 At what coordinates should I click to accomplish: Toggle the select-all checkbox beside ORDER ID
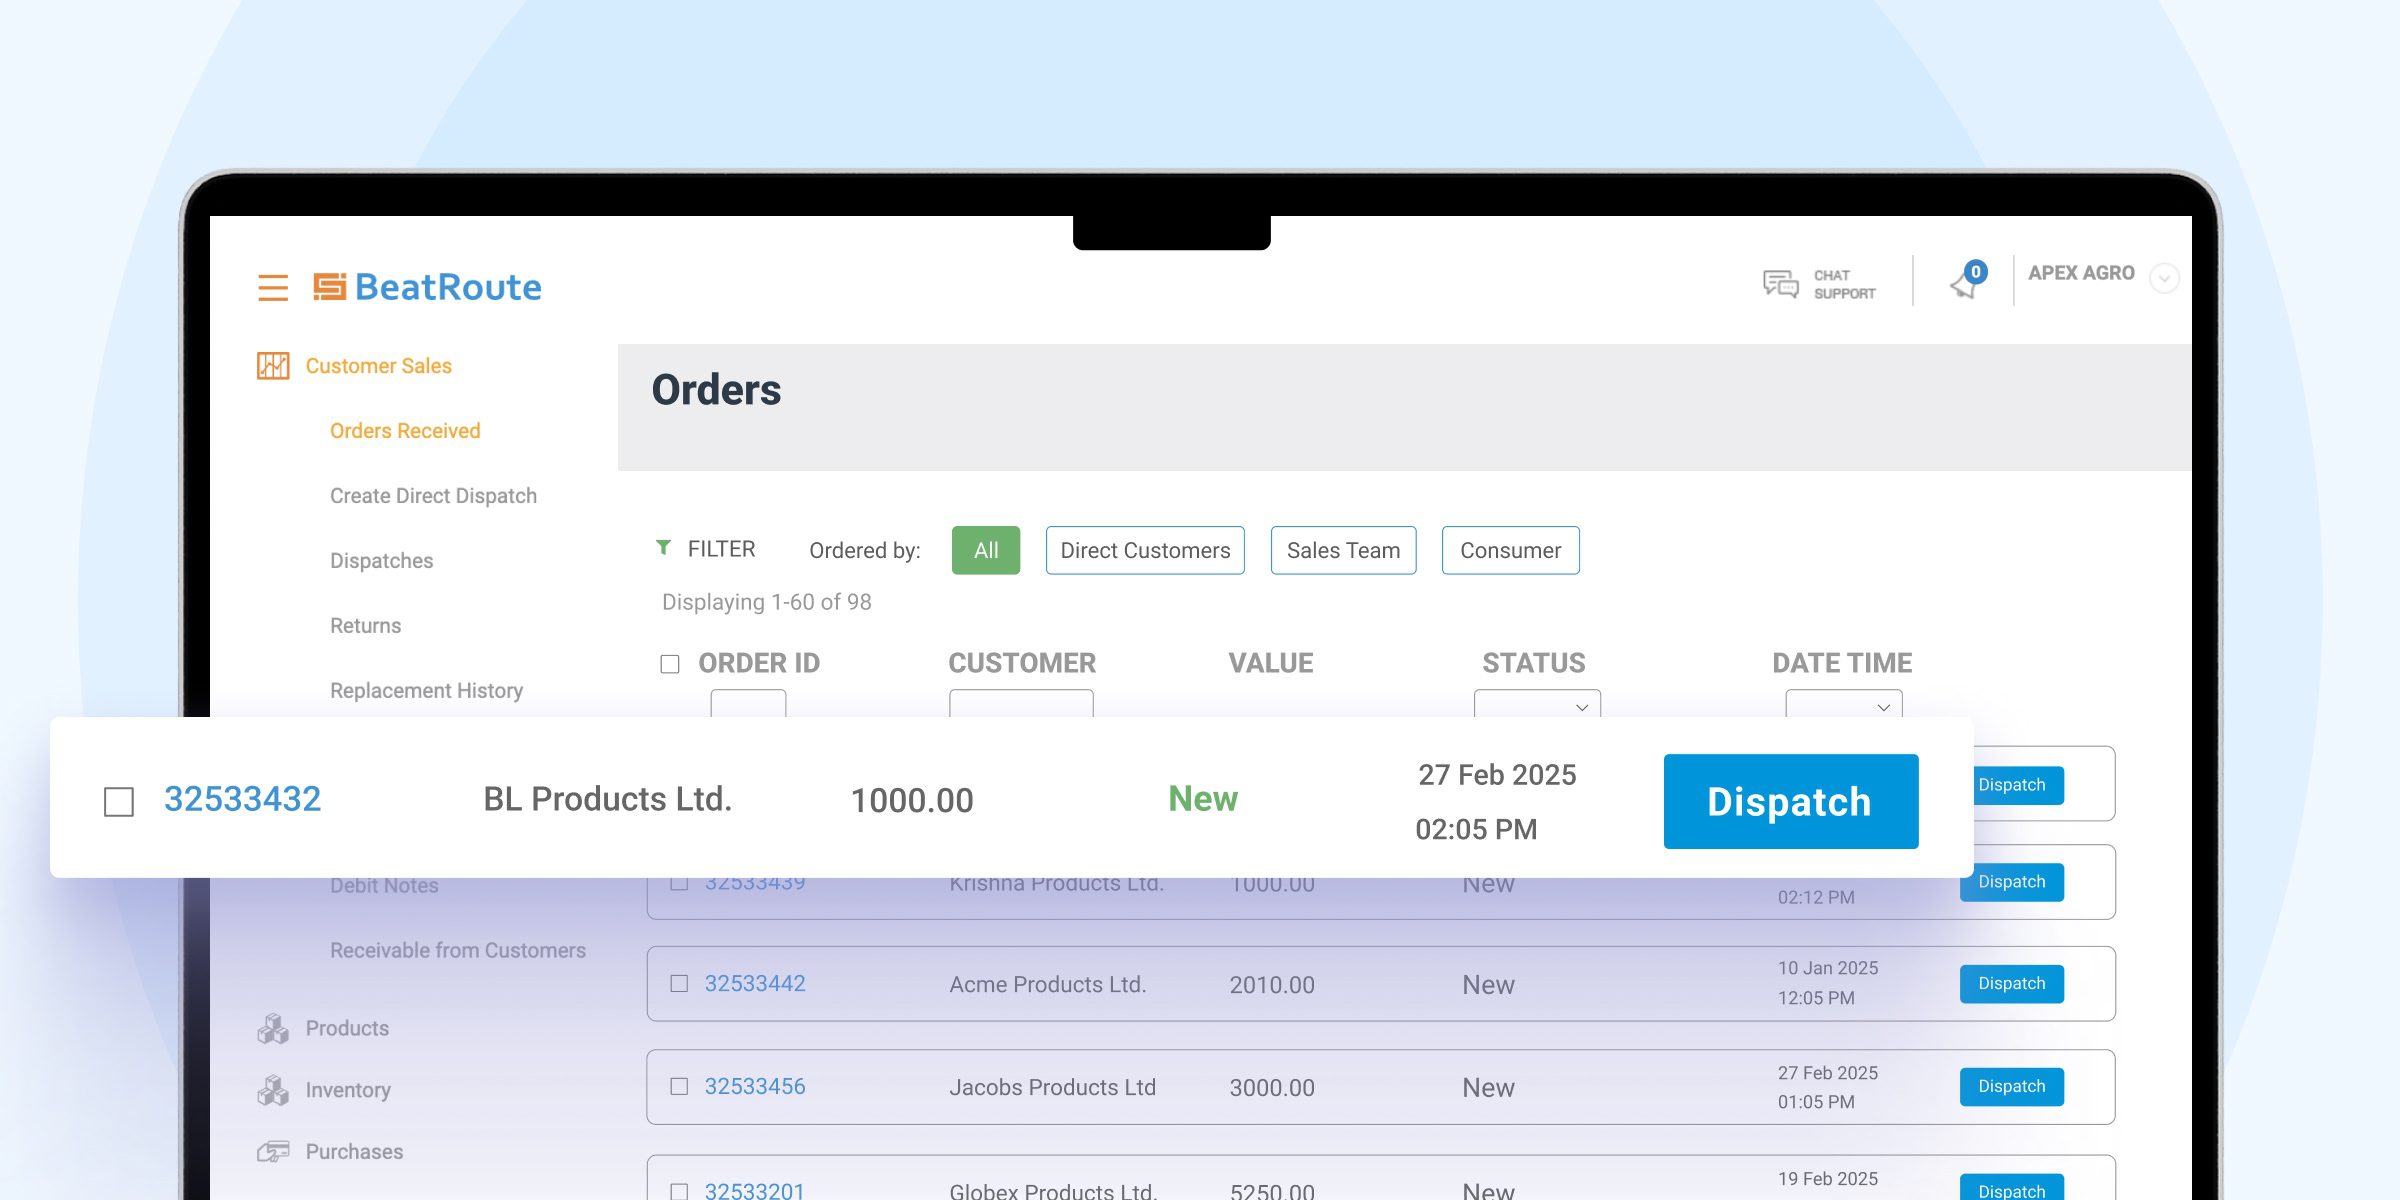(670, 664)
